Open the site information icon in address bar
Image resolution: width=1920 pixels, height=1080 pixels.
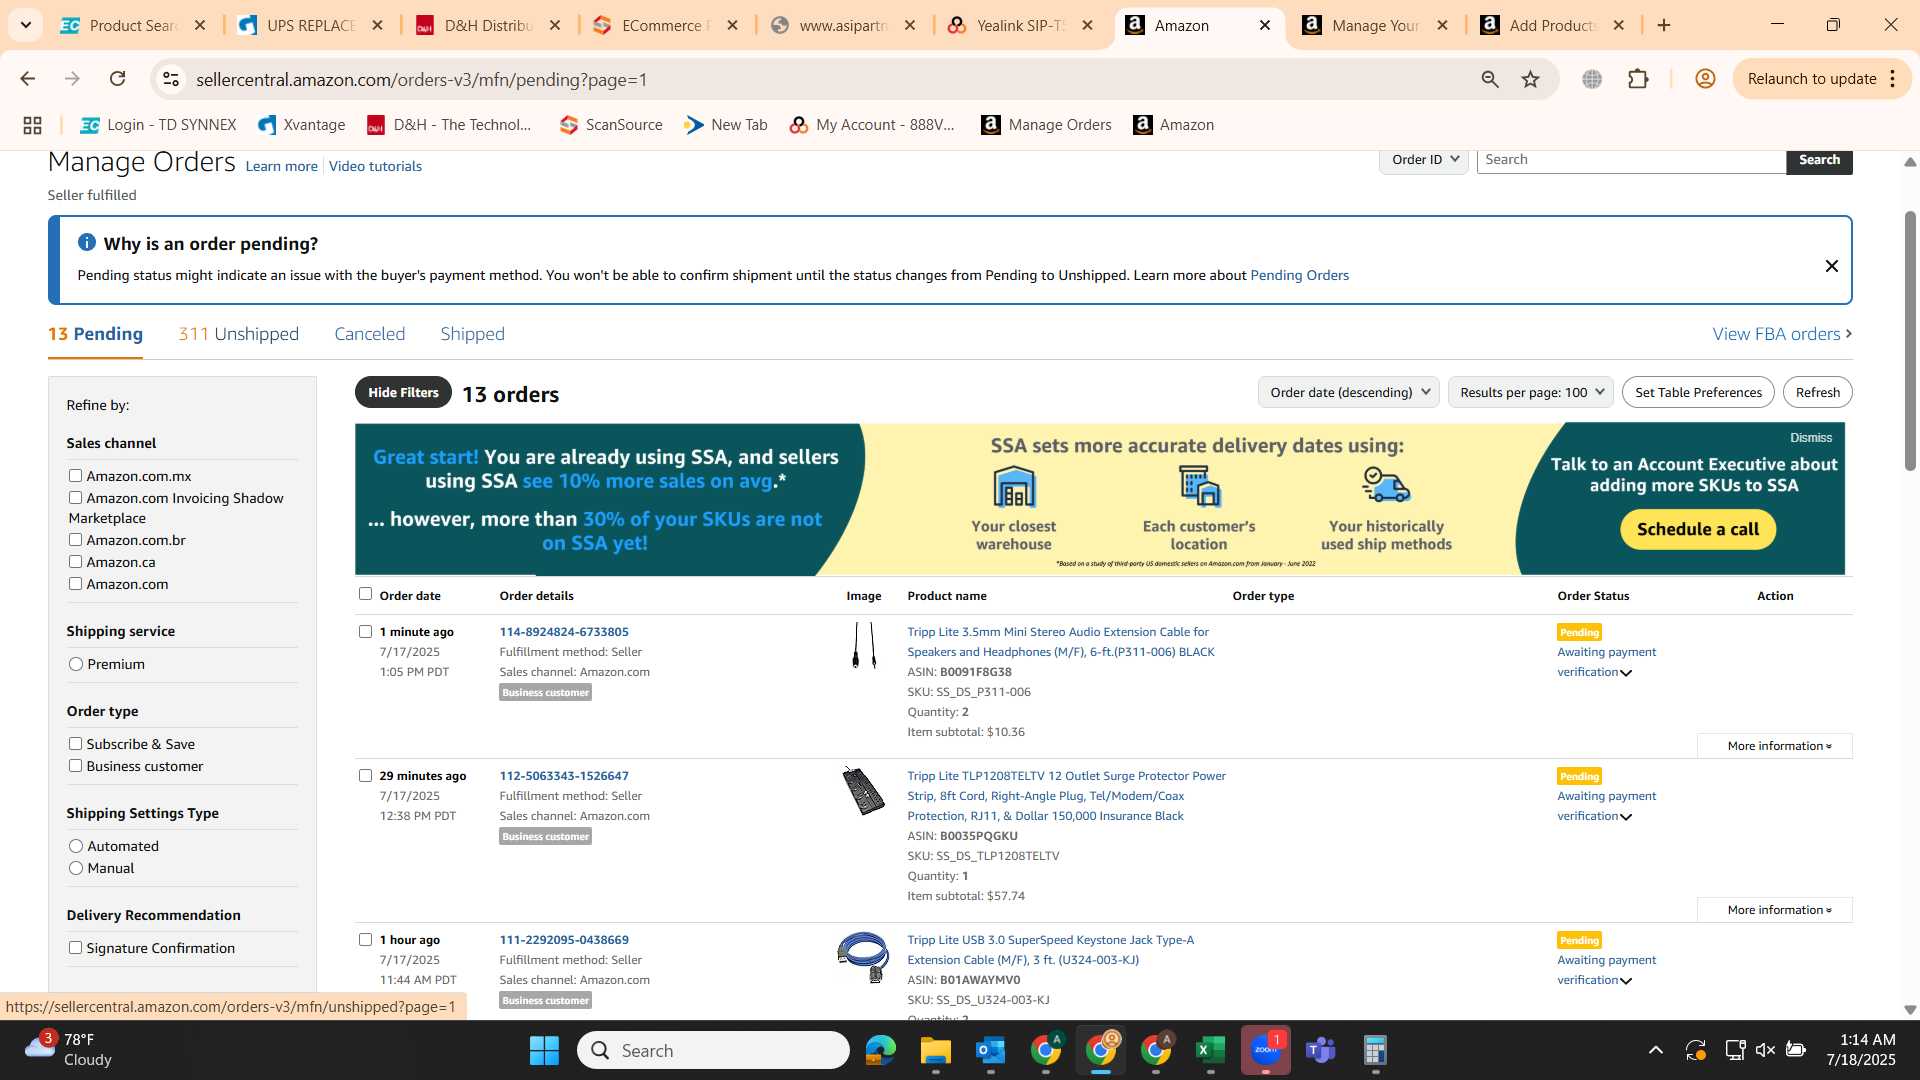pyautogui.click(x=171, y=79)
